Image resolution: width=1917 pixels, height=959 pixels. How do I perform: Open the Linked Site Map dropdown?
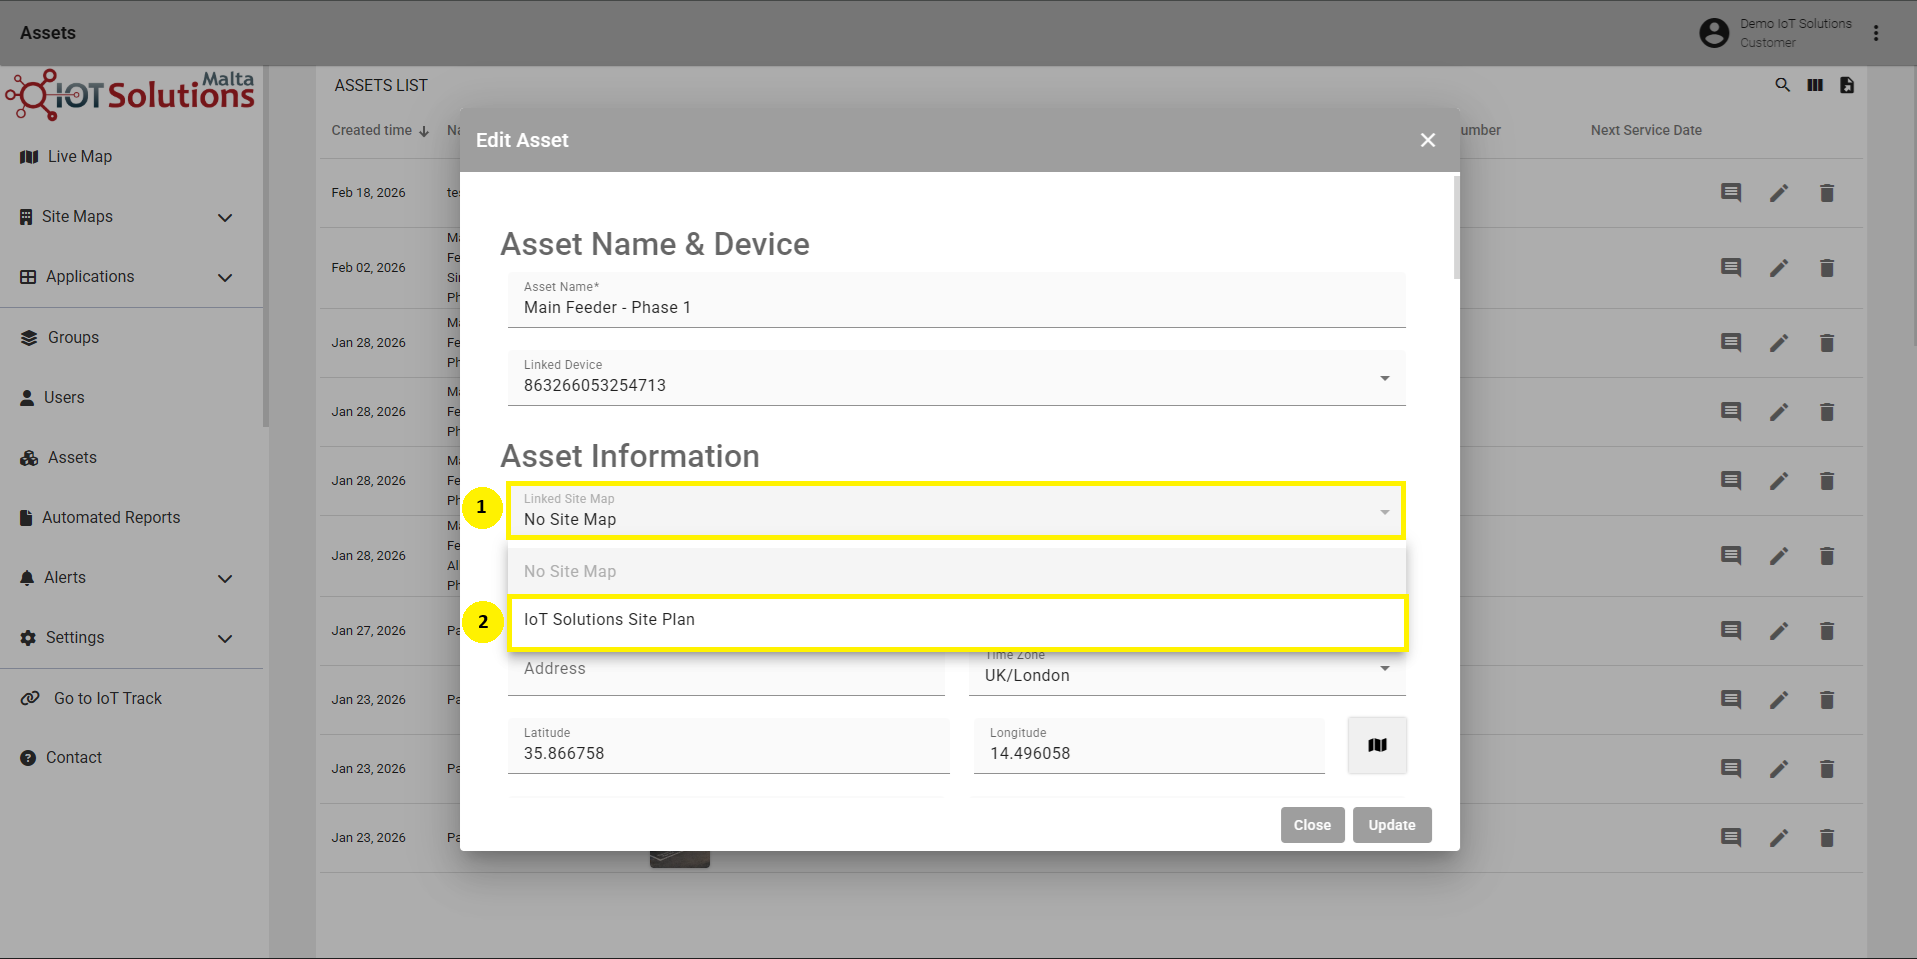pos(957,511)
